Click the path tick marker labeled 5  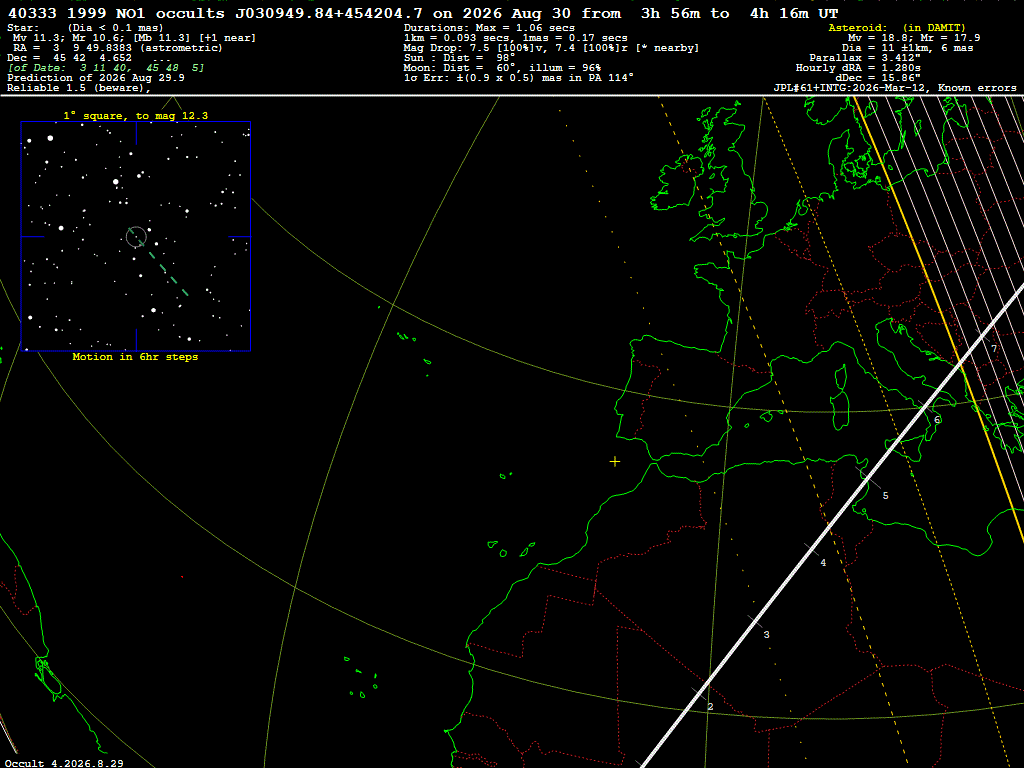coord(886,496)
